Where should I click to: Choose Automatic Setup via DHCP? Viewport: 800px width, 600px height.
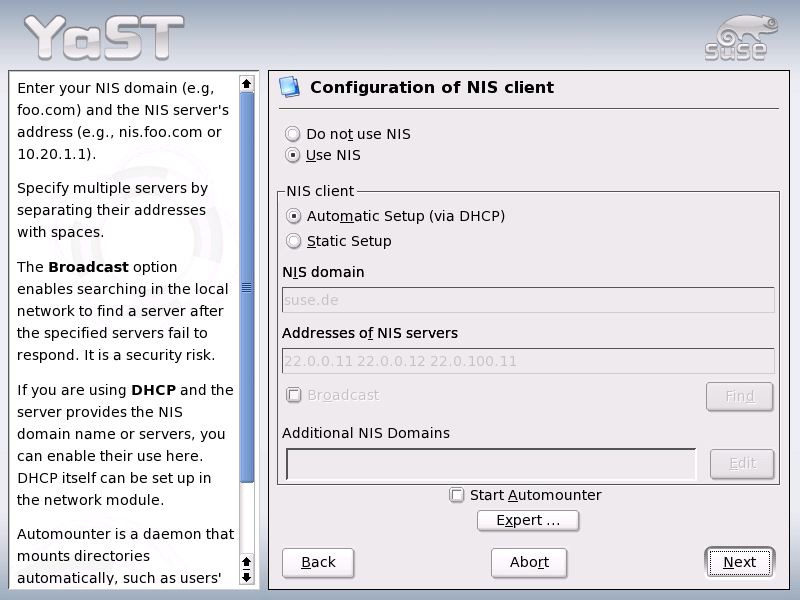click(294, 215)
